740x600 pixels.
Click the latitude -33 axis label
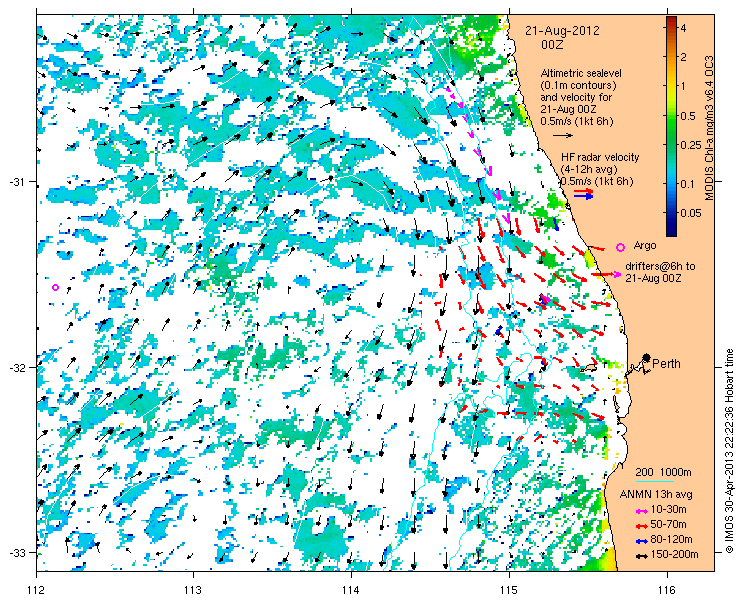(x=16, y=552)
